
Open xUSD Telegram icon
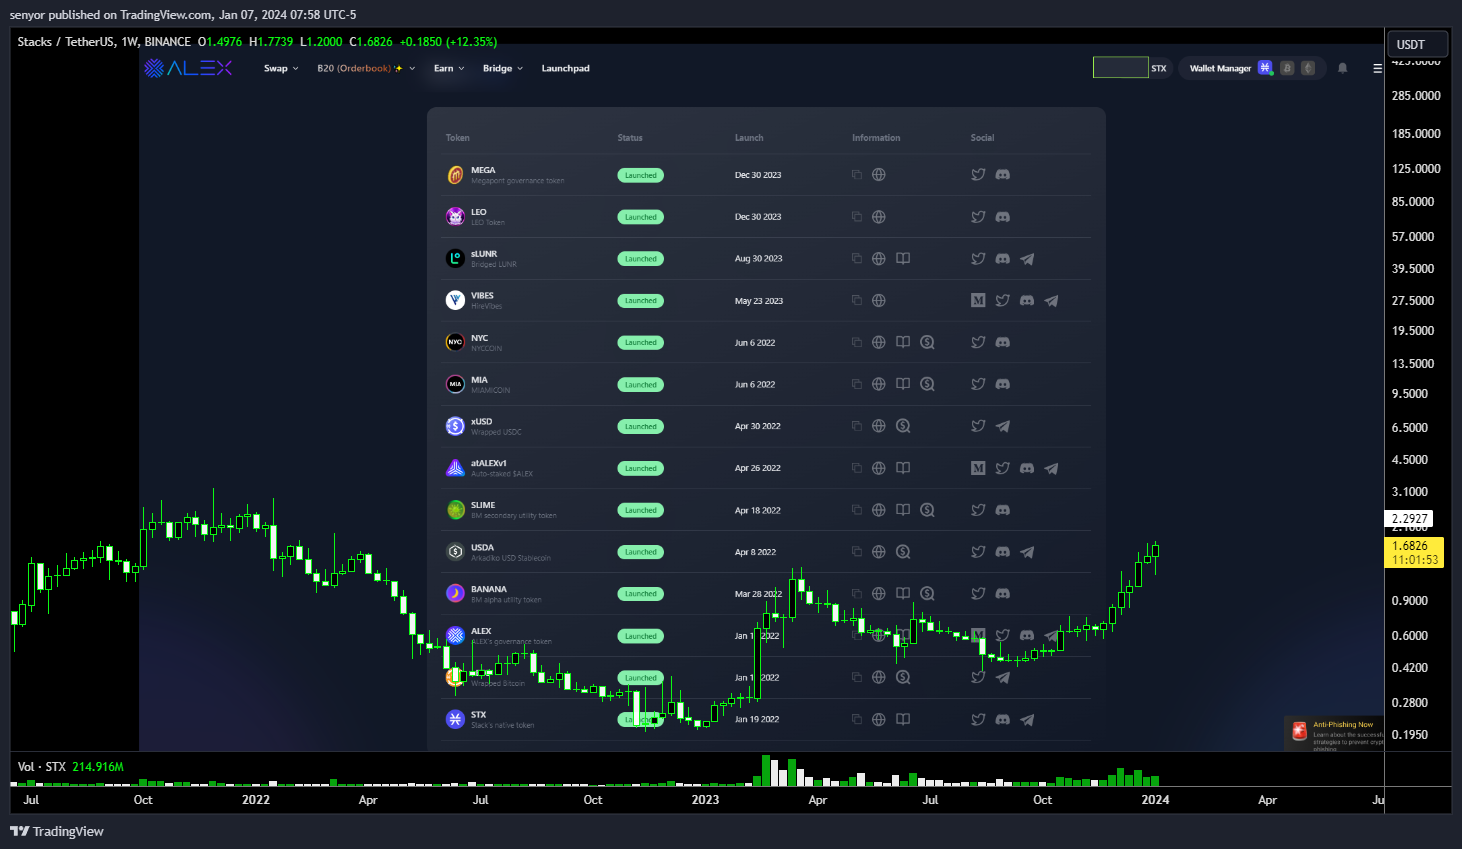click(x=1003, y=426)
